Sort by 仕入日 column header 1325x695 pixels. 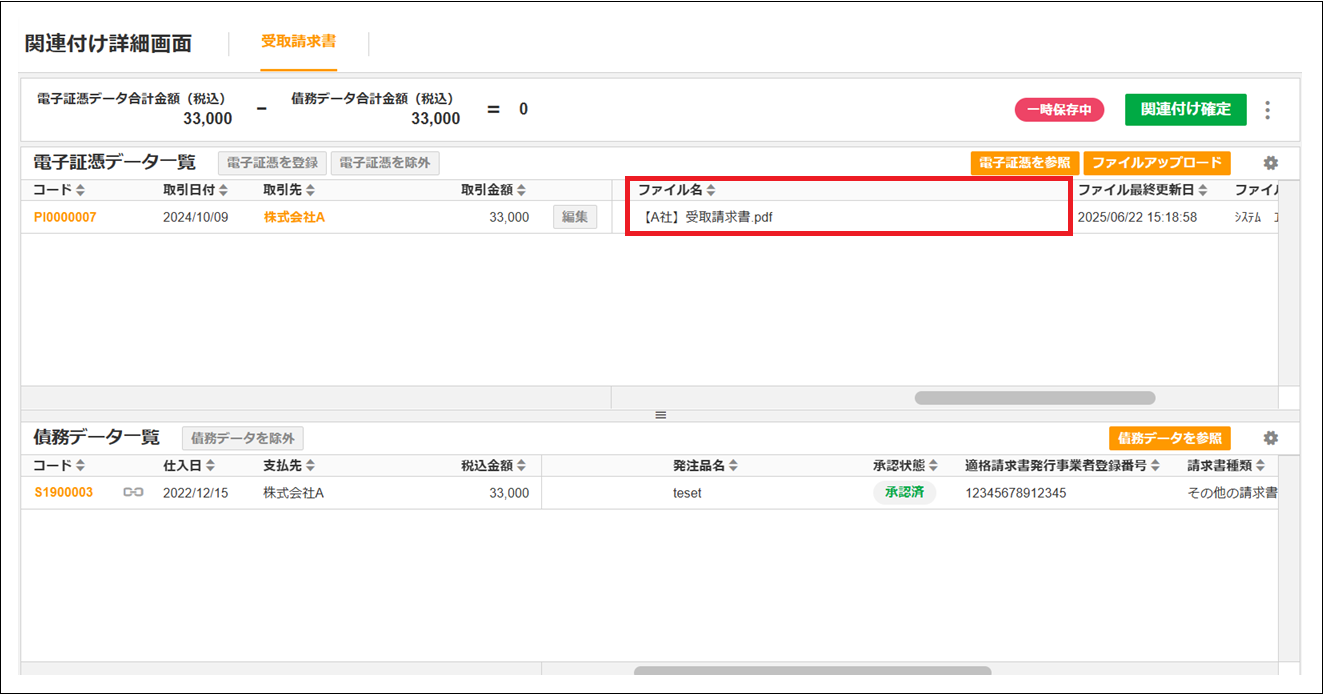click(x=210, y=466)
